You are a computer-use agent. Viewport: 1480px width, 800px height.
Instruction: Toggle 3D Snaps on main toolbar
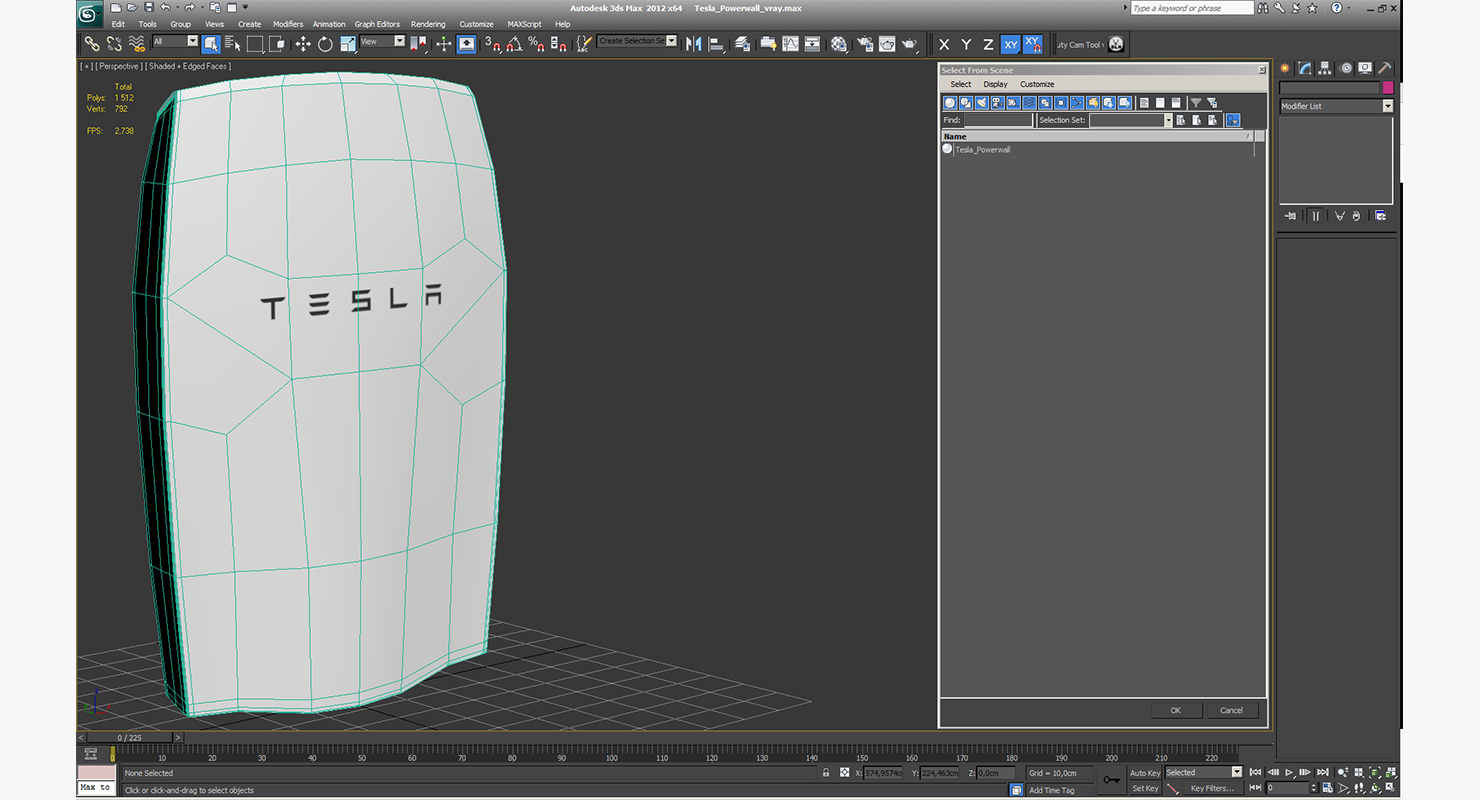point(492,44)
